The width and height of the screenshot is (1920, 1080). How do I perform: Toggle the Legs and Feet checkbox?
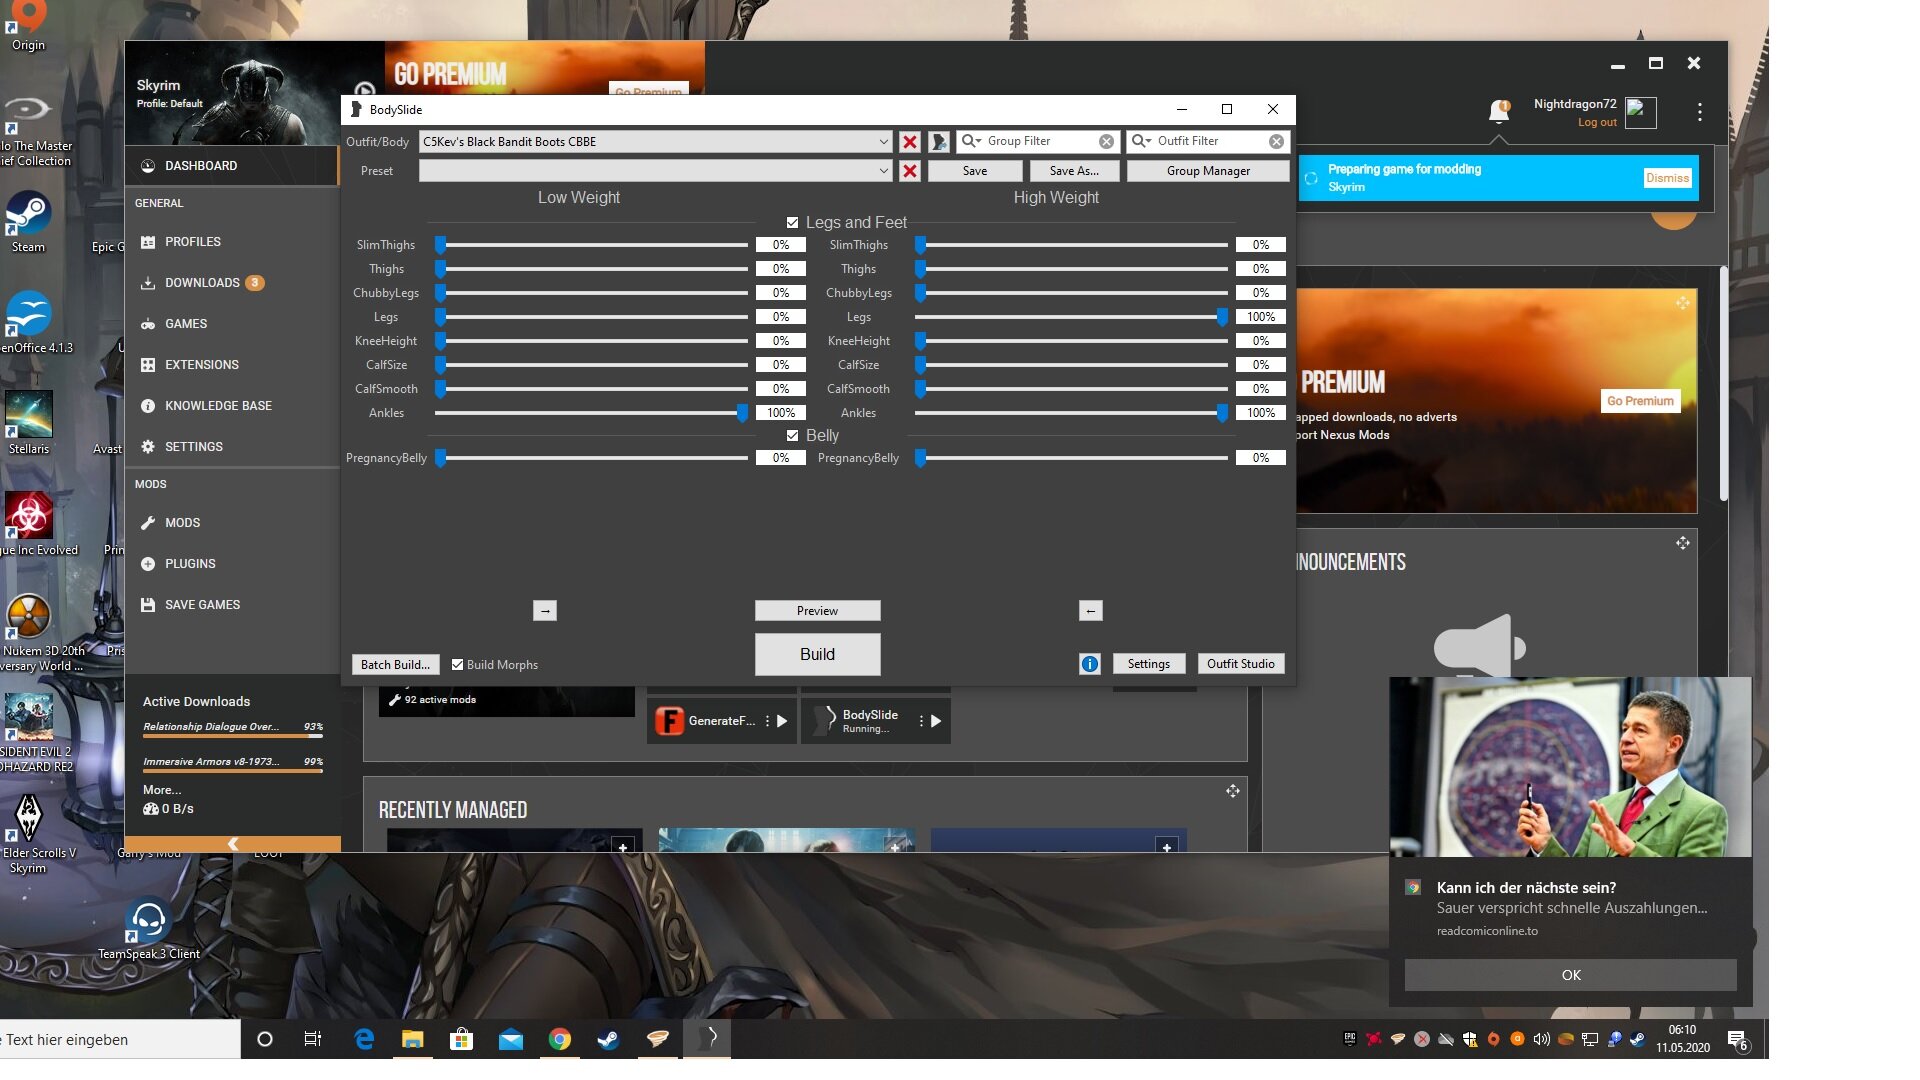[x=792, y=223]
